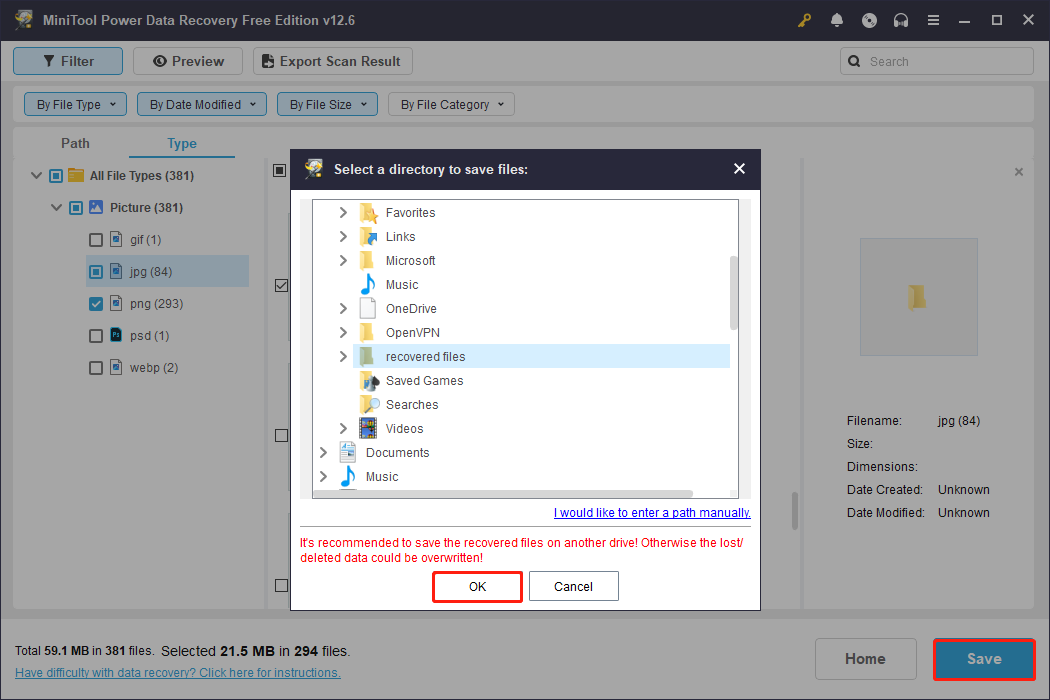This screenshot has width=1050, height=700.
Task: Expand the Videos folder chevron
Action: (x=343, y=428)
